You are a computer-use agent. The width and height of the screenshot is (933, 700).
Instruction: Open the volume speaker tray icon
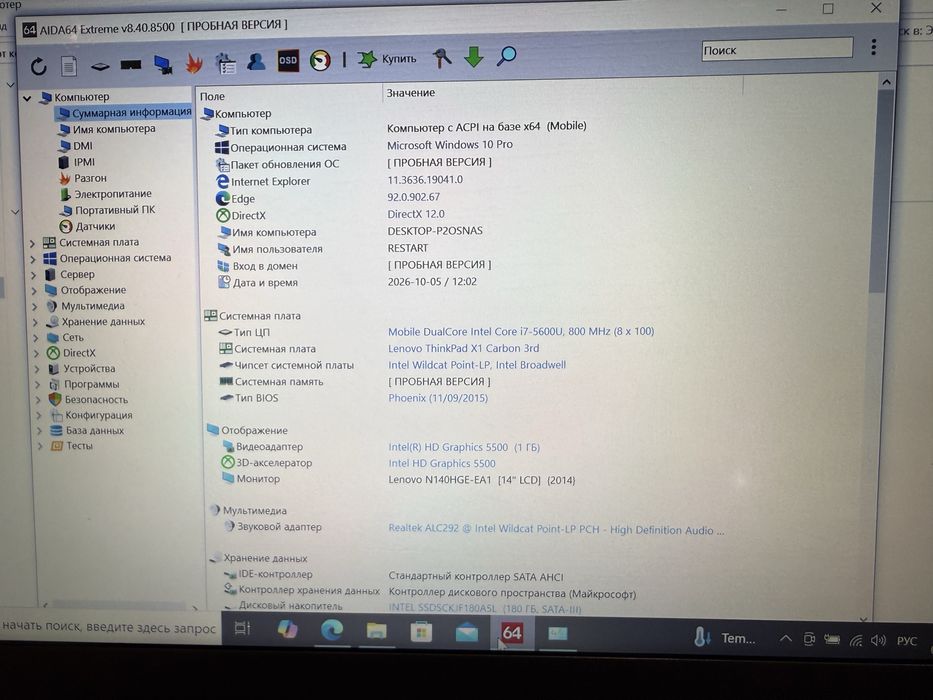878,640
